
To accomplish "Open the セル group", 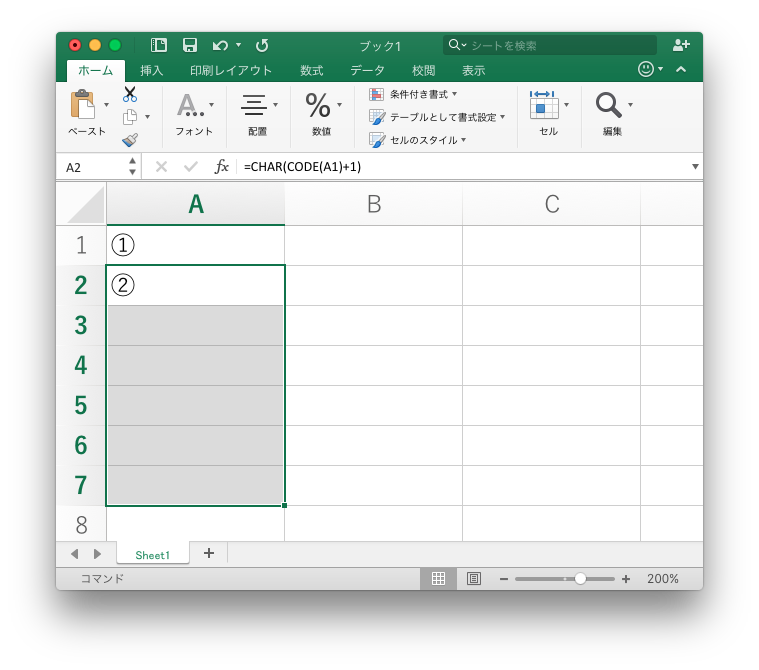I will pyautogui.click(x=548, y=114).
